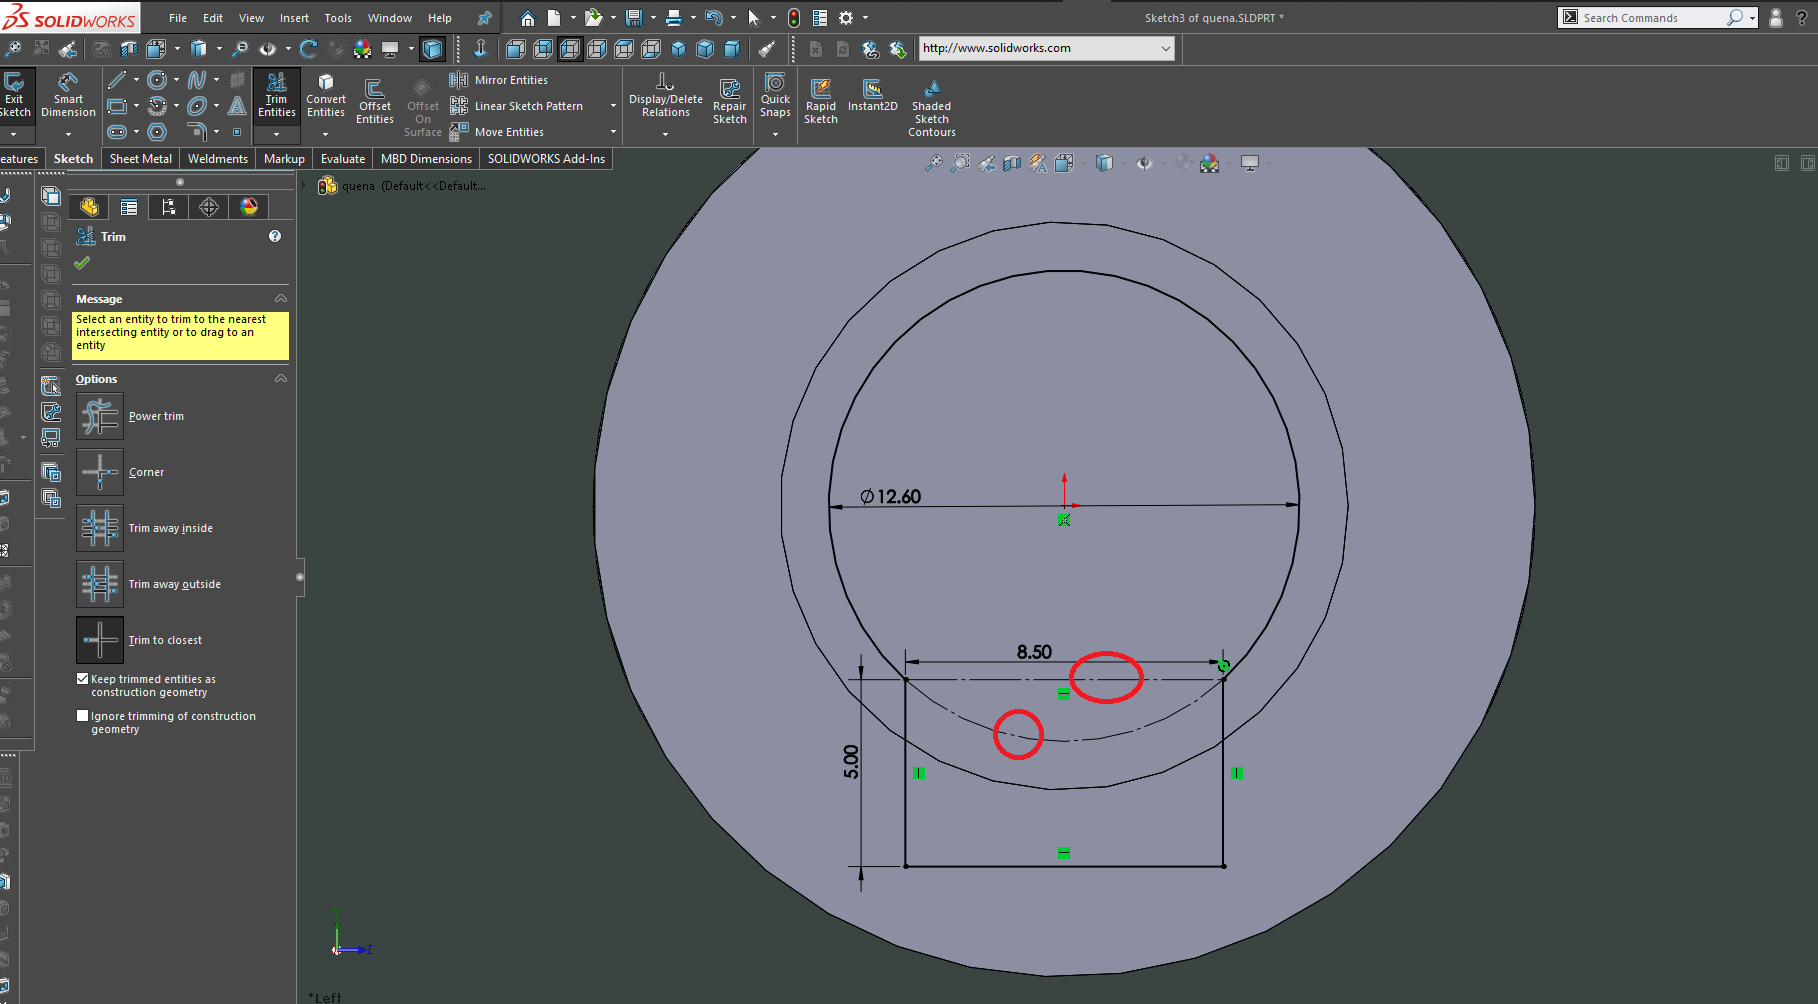This screenshot has width=1818, height=1004.
Task: Open the Tools menu
Action: tap(338, 18)
